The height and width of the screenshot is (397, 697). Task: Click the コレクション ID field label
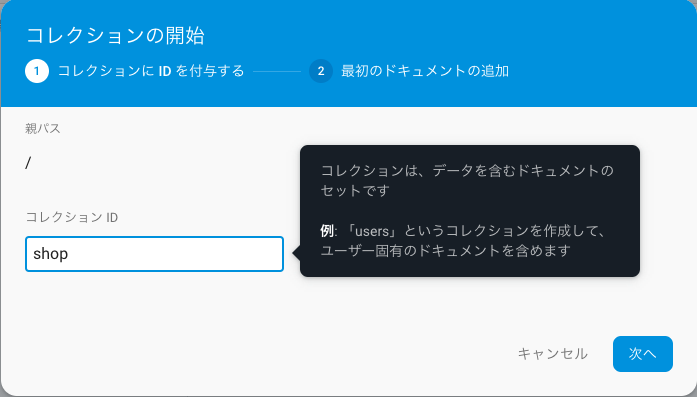click(x=72, y=217)
